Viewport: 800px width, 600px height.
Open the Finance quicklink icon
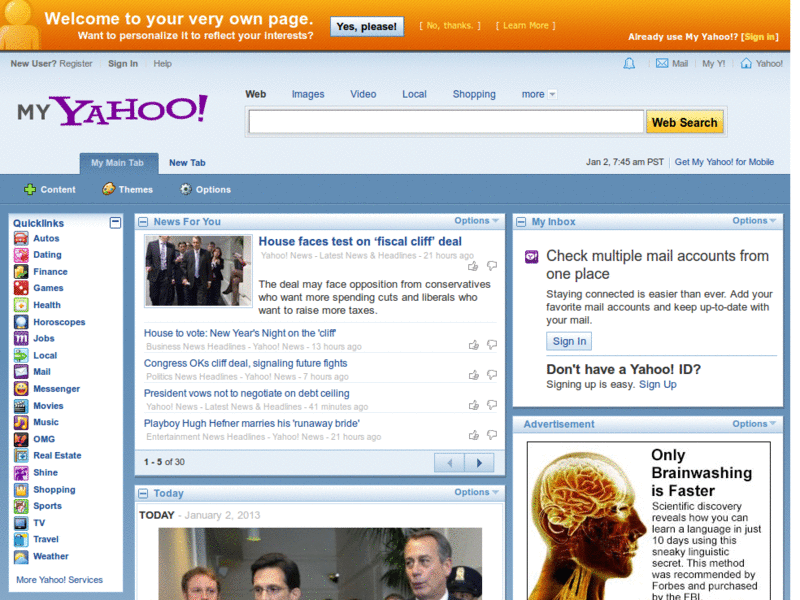(x=21, y=271)
